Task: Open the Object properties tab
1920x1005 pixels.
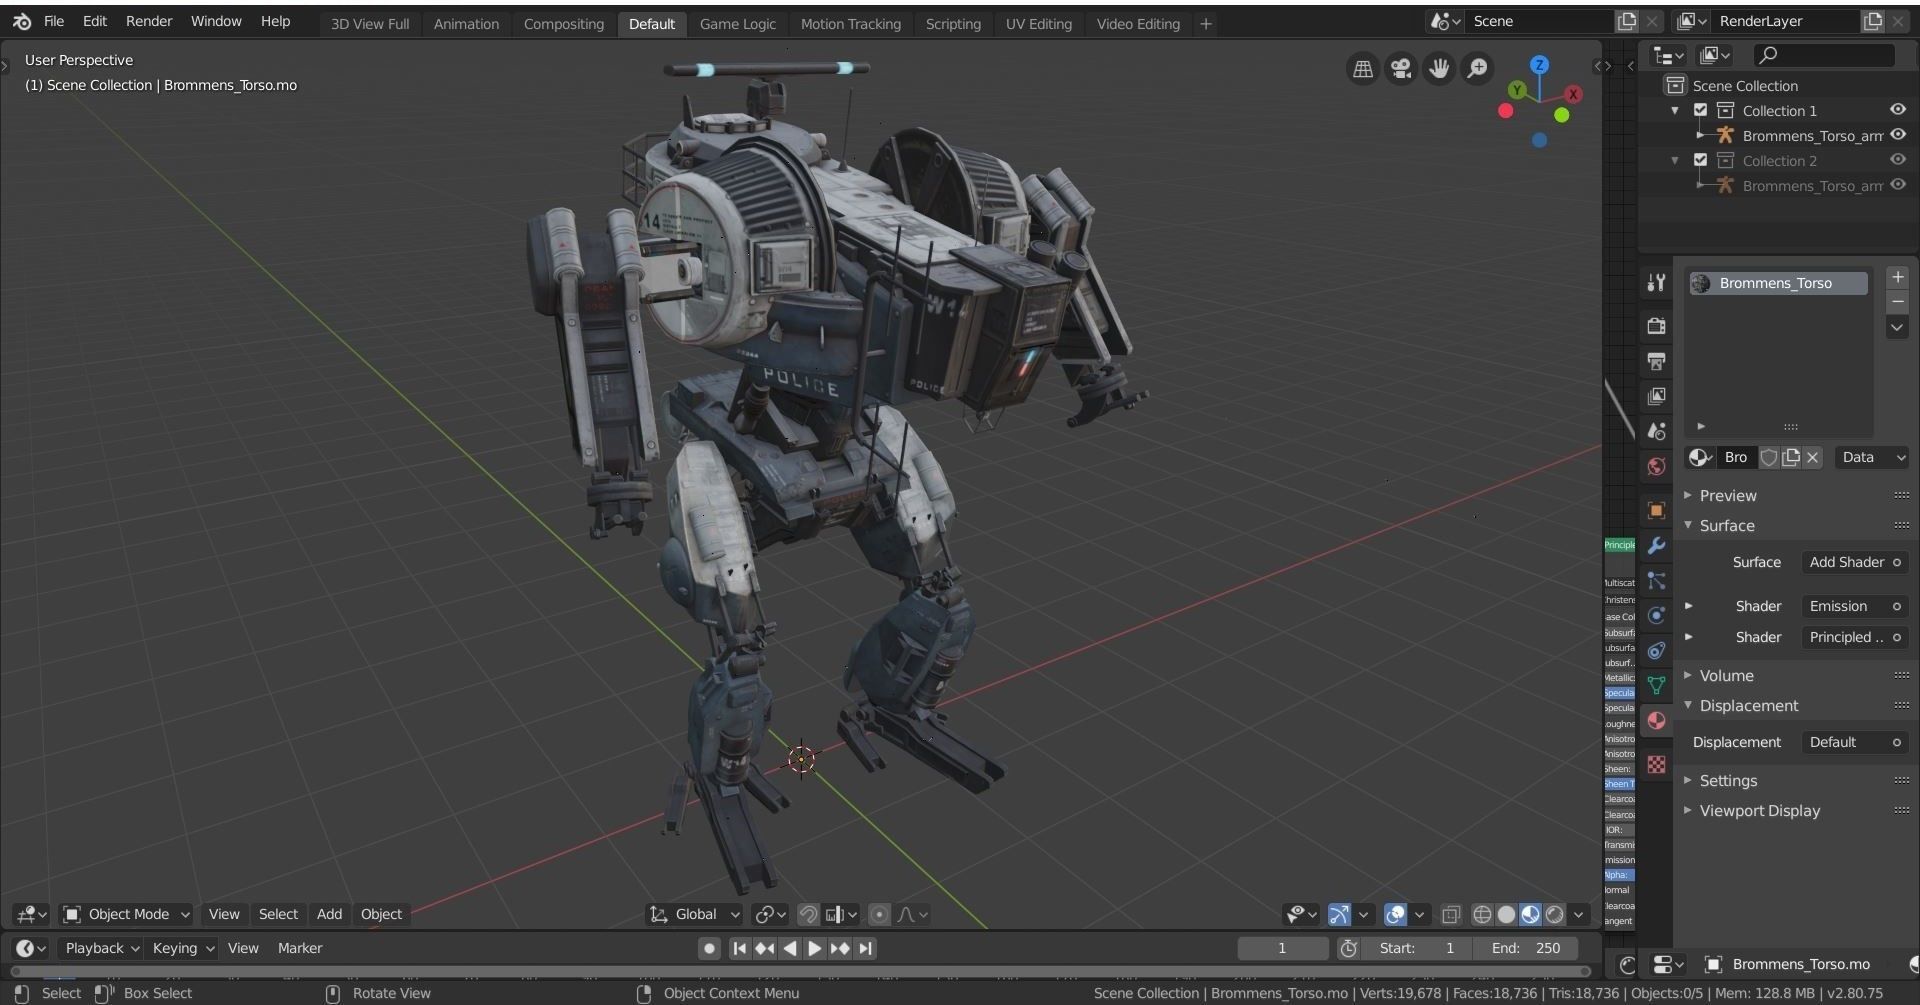Action: point(1656,510)
